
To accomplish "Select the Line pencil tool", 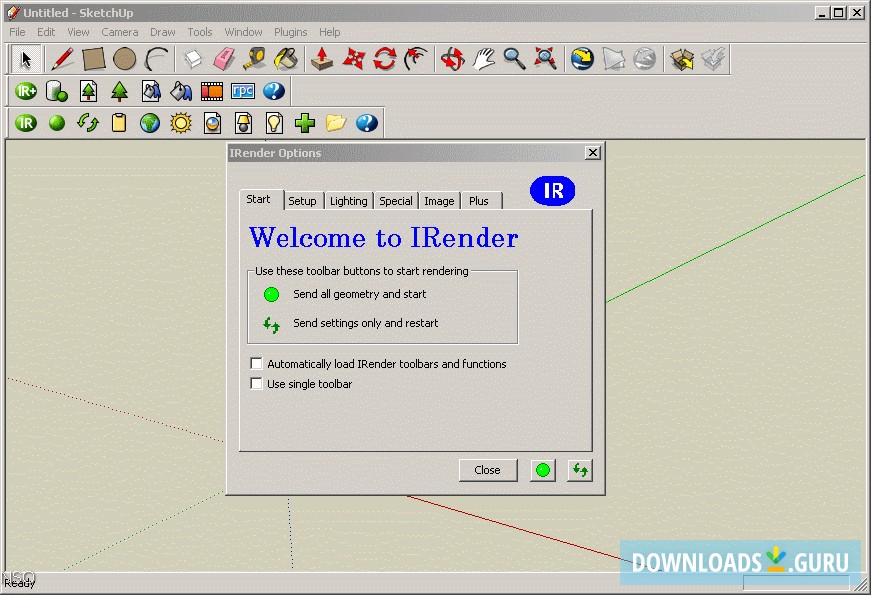I will tap(62, 59).
